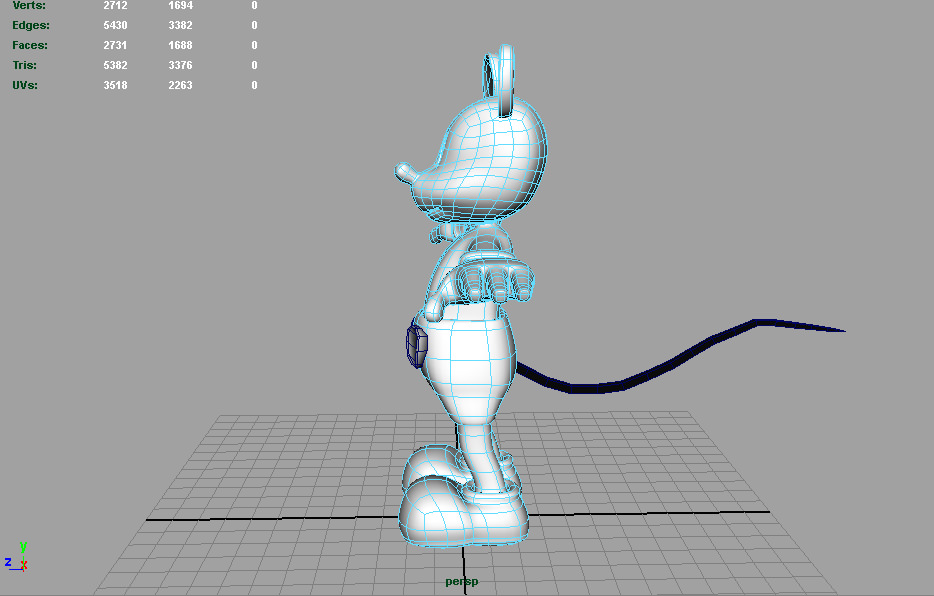Viewport: 934px width, 596px height.
Task: Select the Faces count value 2731
Action: (116, 45)
